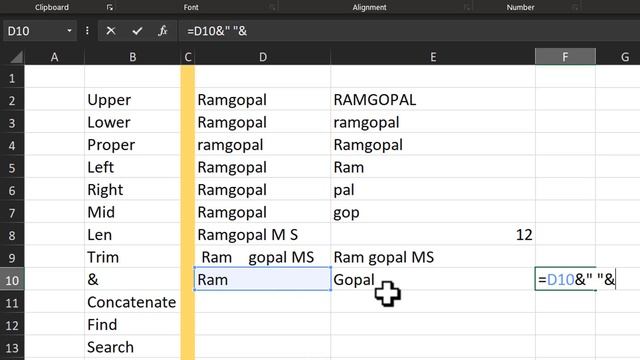This screenshot has height=360, width=640.
Task: Click untrimmed 'Ram gopal MS' cell
Action: (x=263, y=257)
